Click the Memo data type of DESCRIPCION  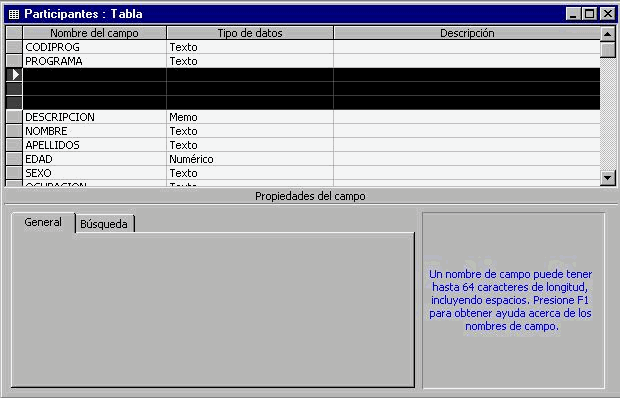point(250,117)
